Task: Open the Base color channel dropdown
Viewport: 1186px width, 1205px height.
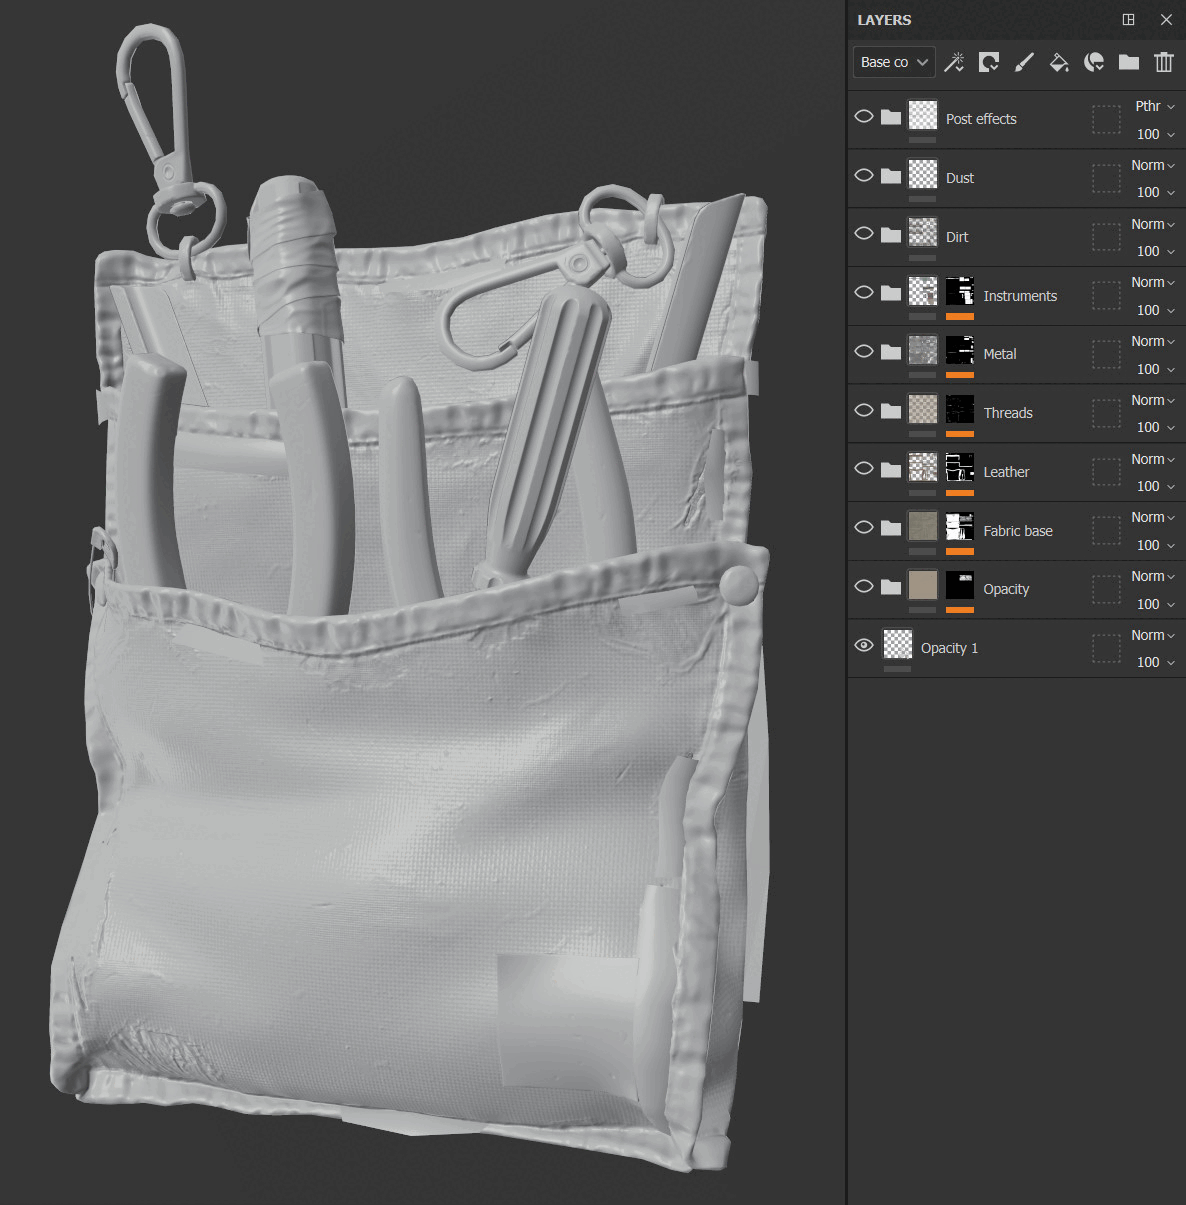Action: 894,62
